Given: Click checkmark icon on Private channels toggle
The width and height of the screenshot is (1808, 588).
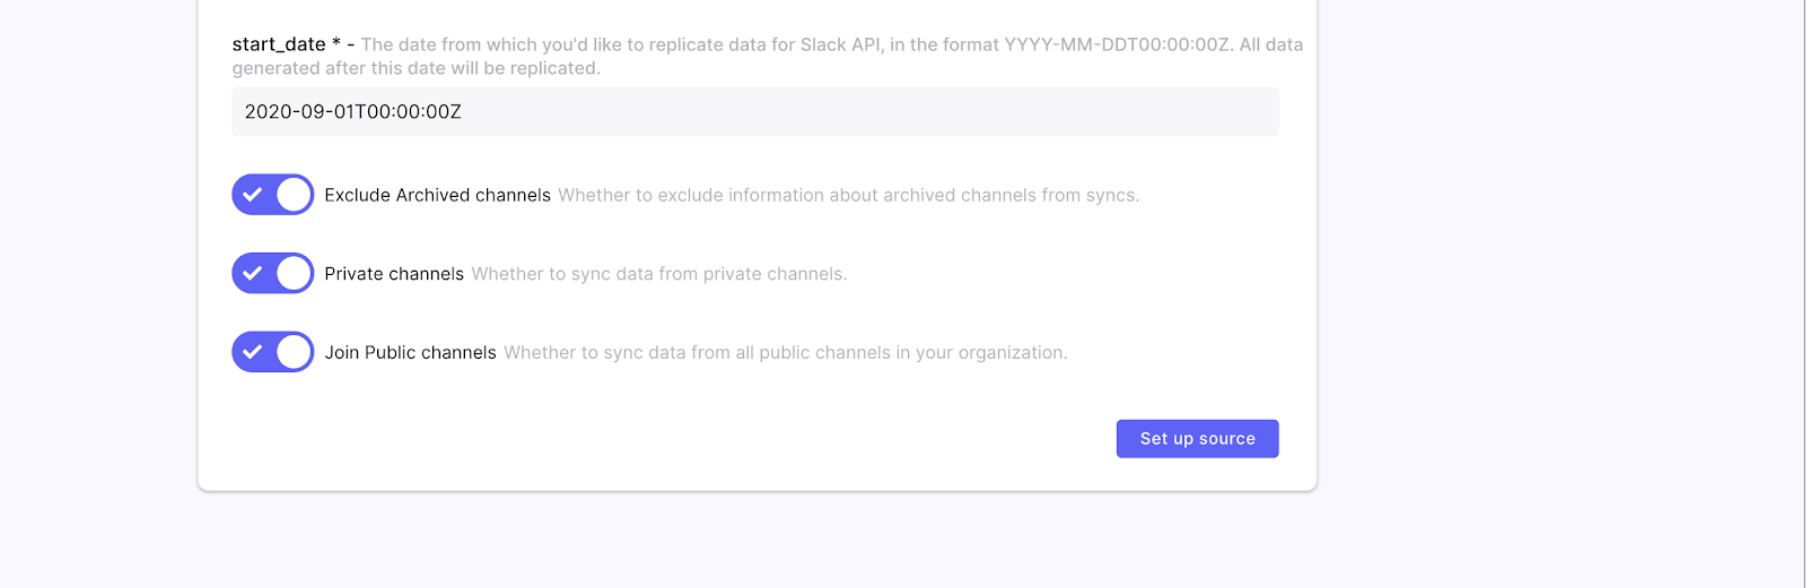Looking at the screenshot, I should pos(252,273).
